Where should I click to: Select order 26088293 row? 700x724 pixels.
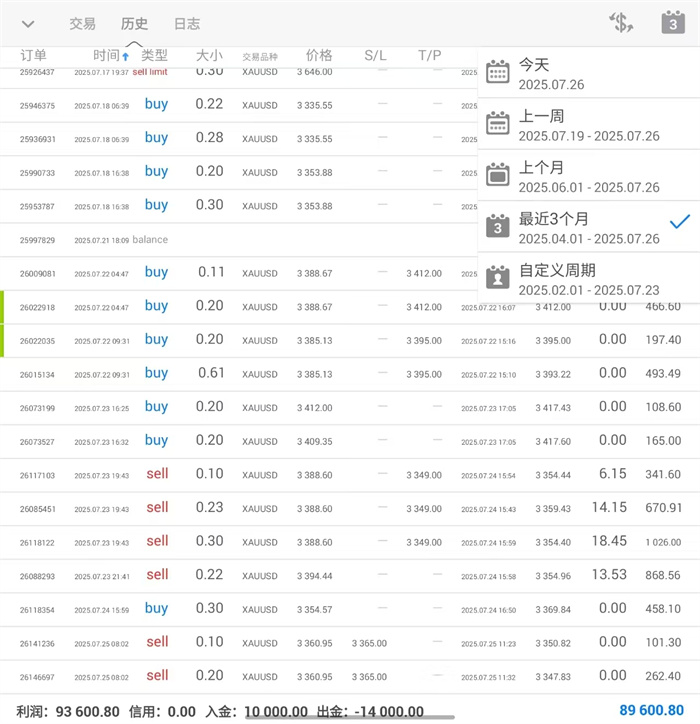[x=350, y=576]
